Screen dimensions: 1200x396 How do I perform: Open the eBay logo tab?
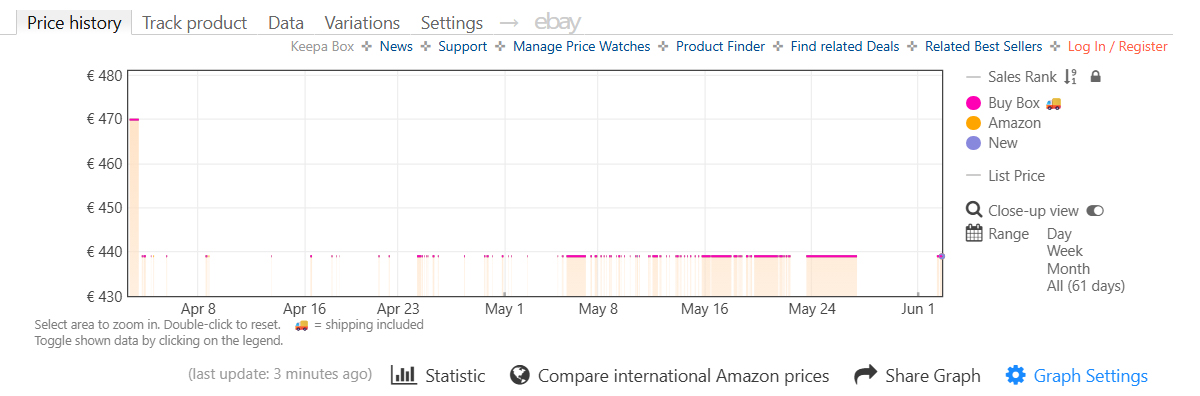557,22
